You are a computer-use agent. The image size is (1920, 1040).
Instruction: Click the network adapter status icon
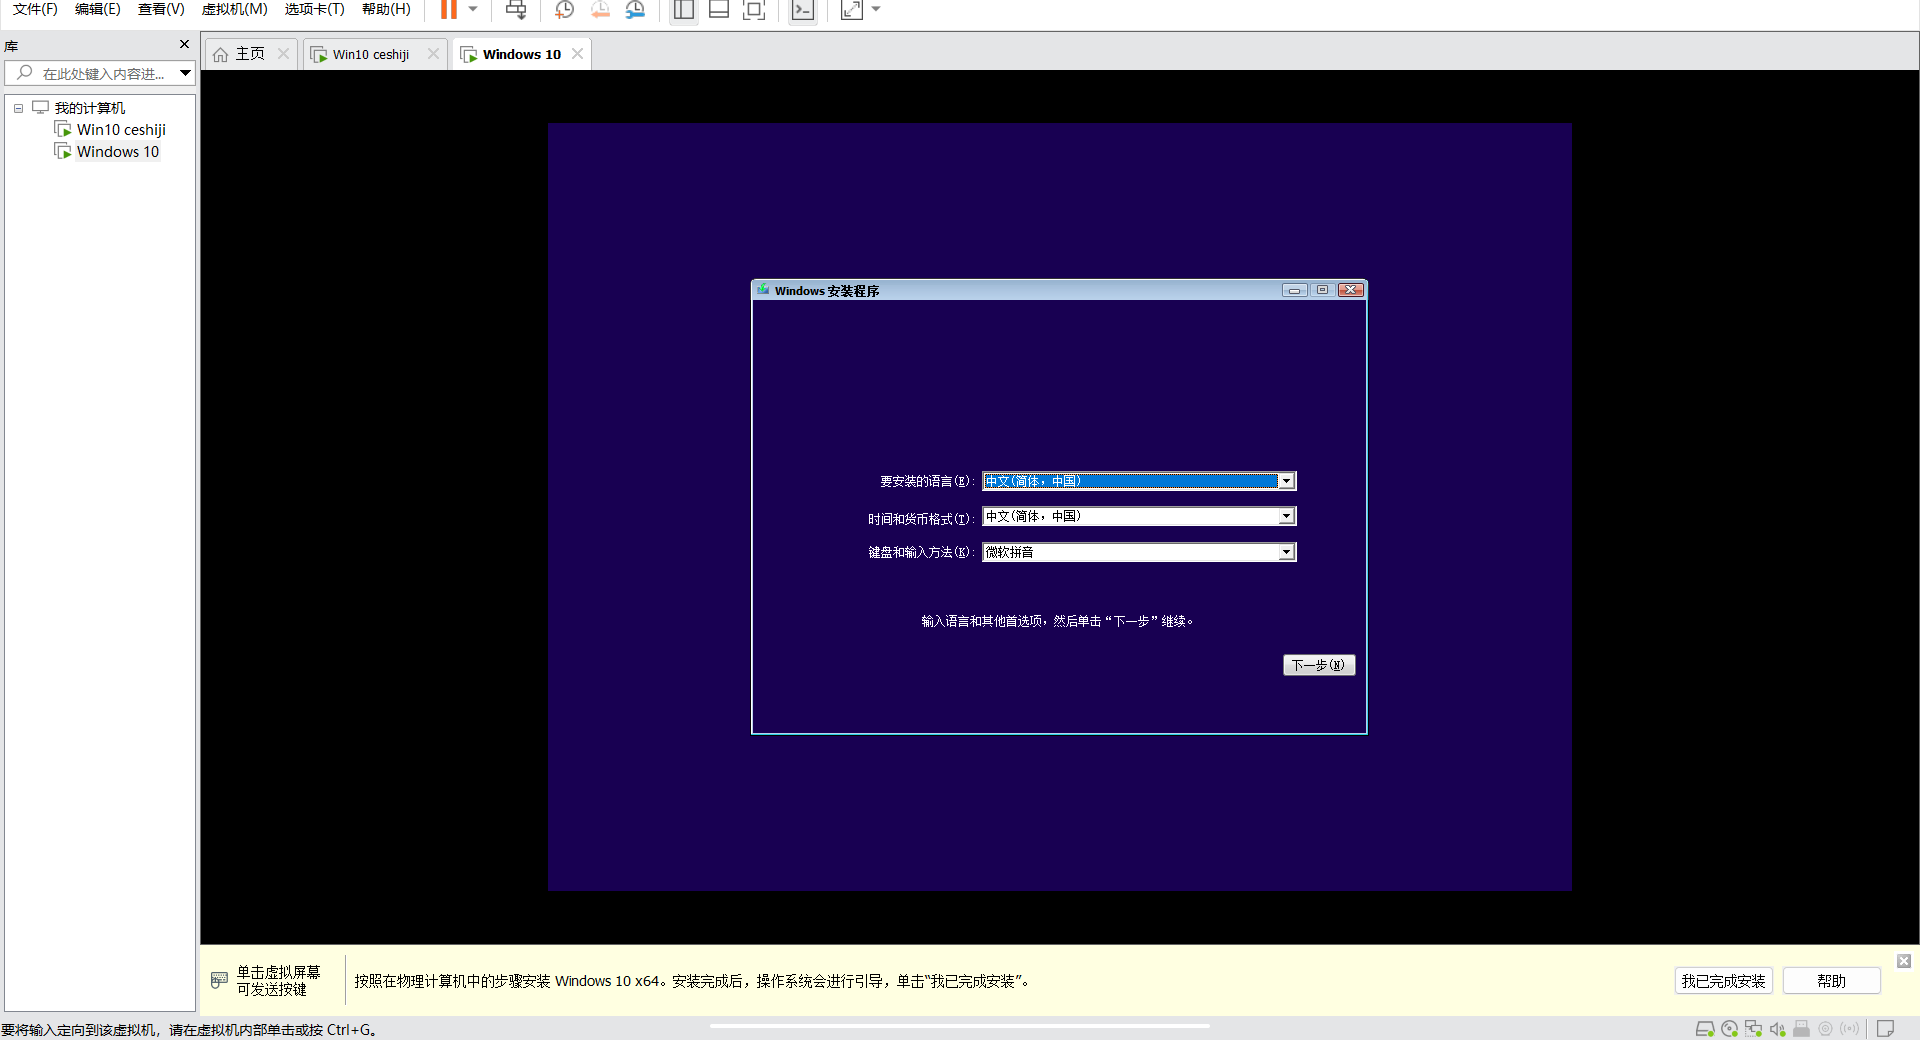1753,1029
